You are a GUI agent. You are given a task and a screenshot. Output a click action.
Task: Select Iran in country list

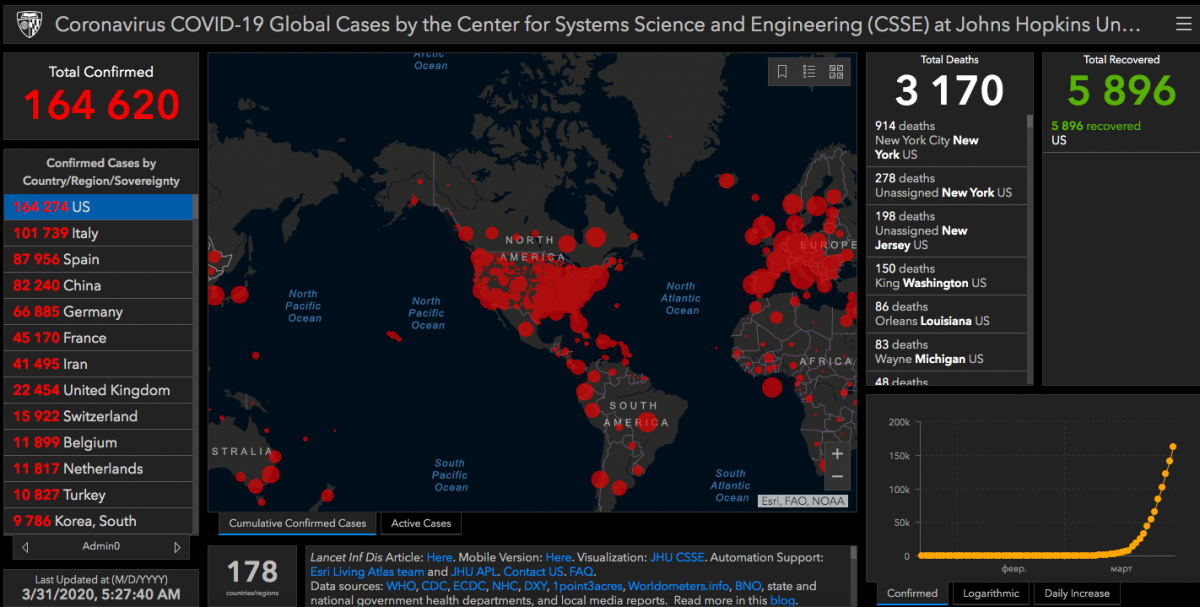[98, 364]
